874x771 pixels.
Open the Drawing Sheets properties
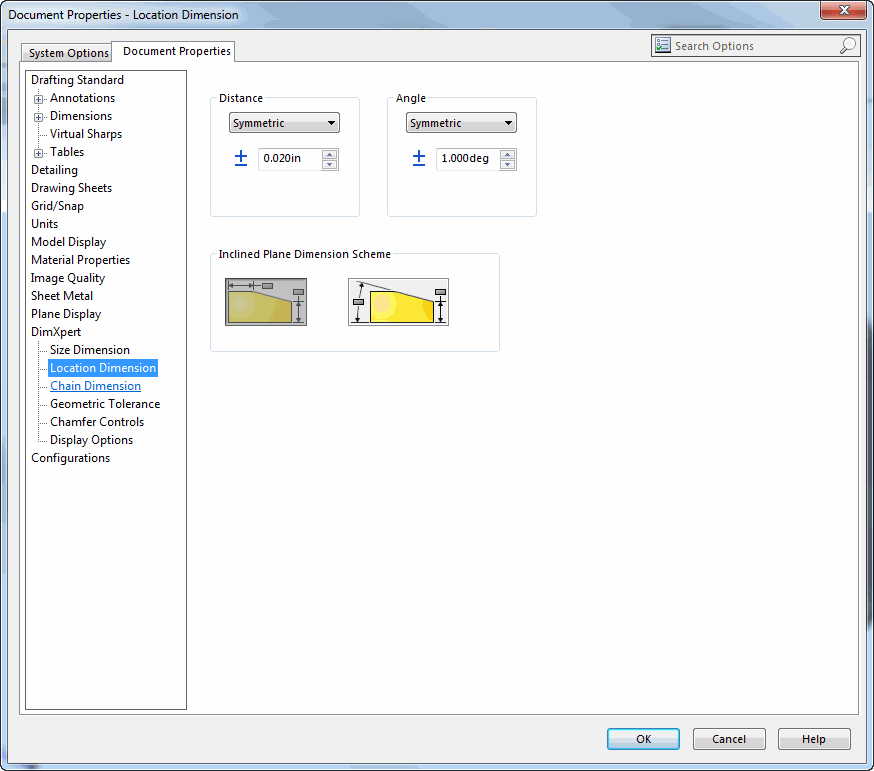[x=71, y=188]
